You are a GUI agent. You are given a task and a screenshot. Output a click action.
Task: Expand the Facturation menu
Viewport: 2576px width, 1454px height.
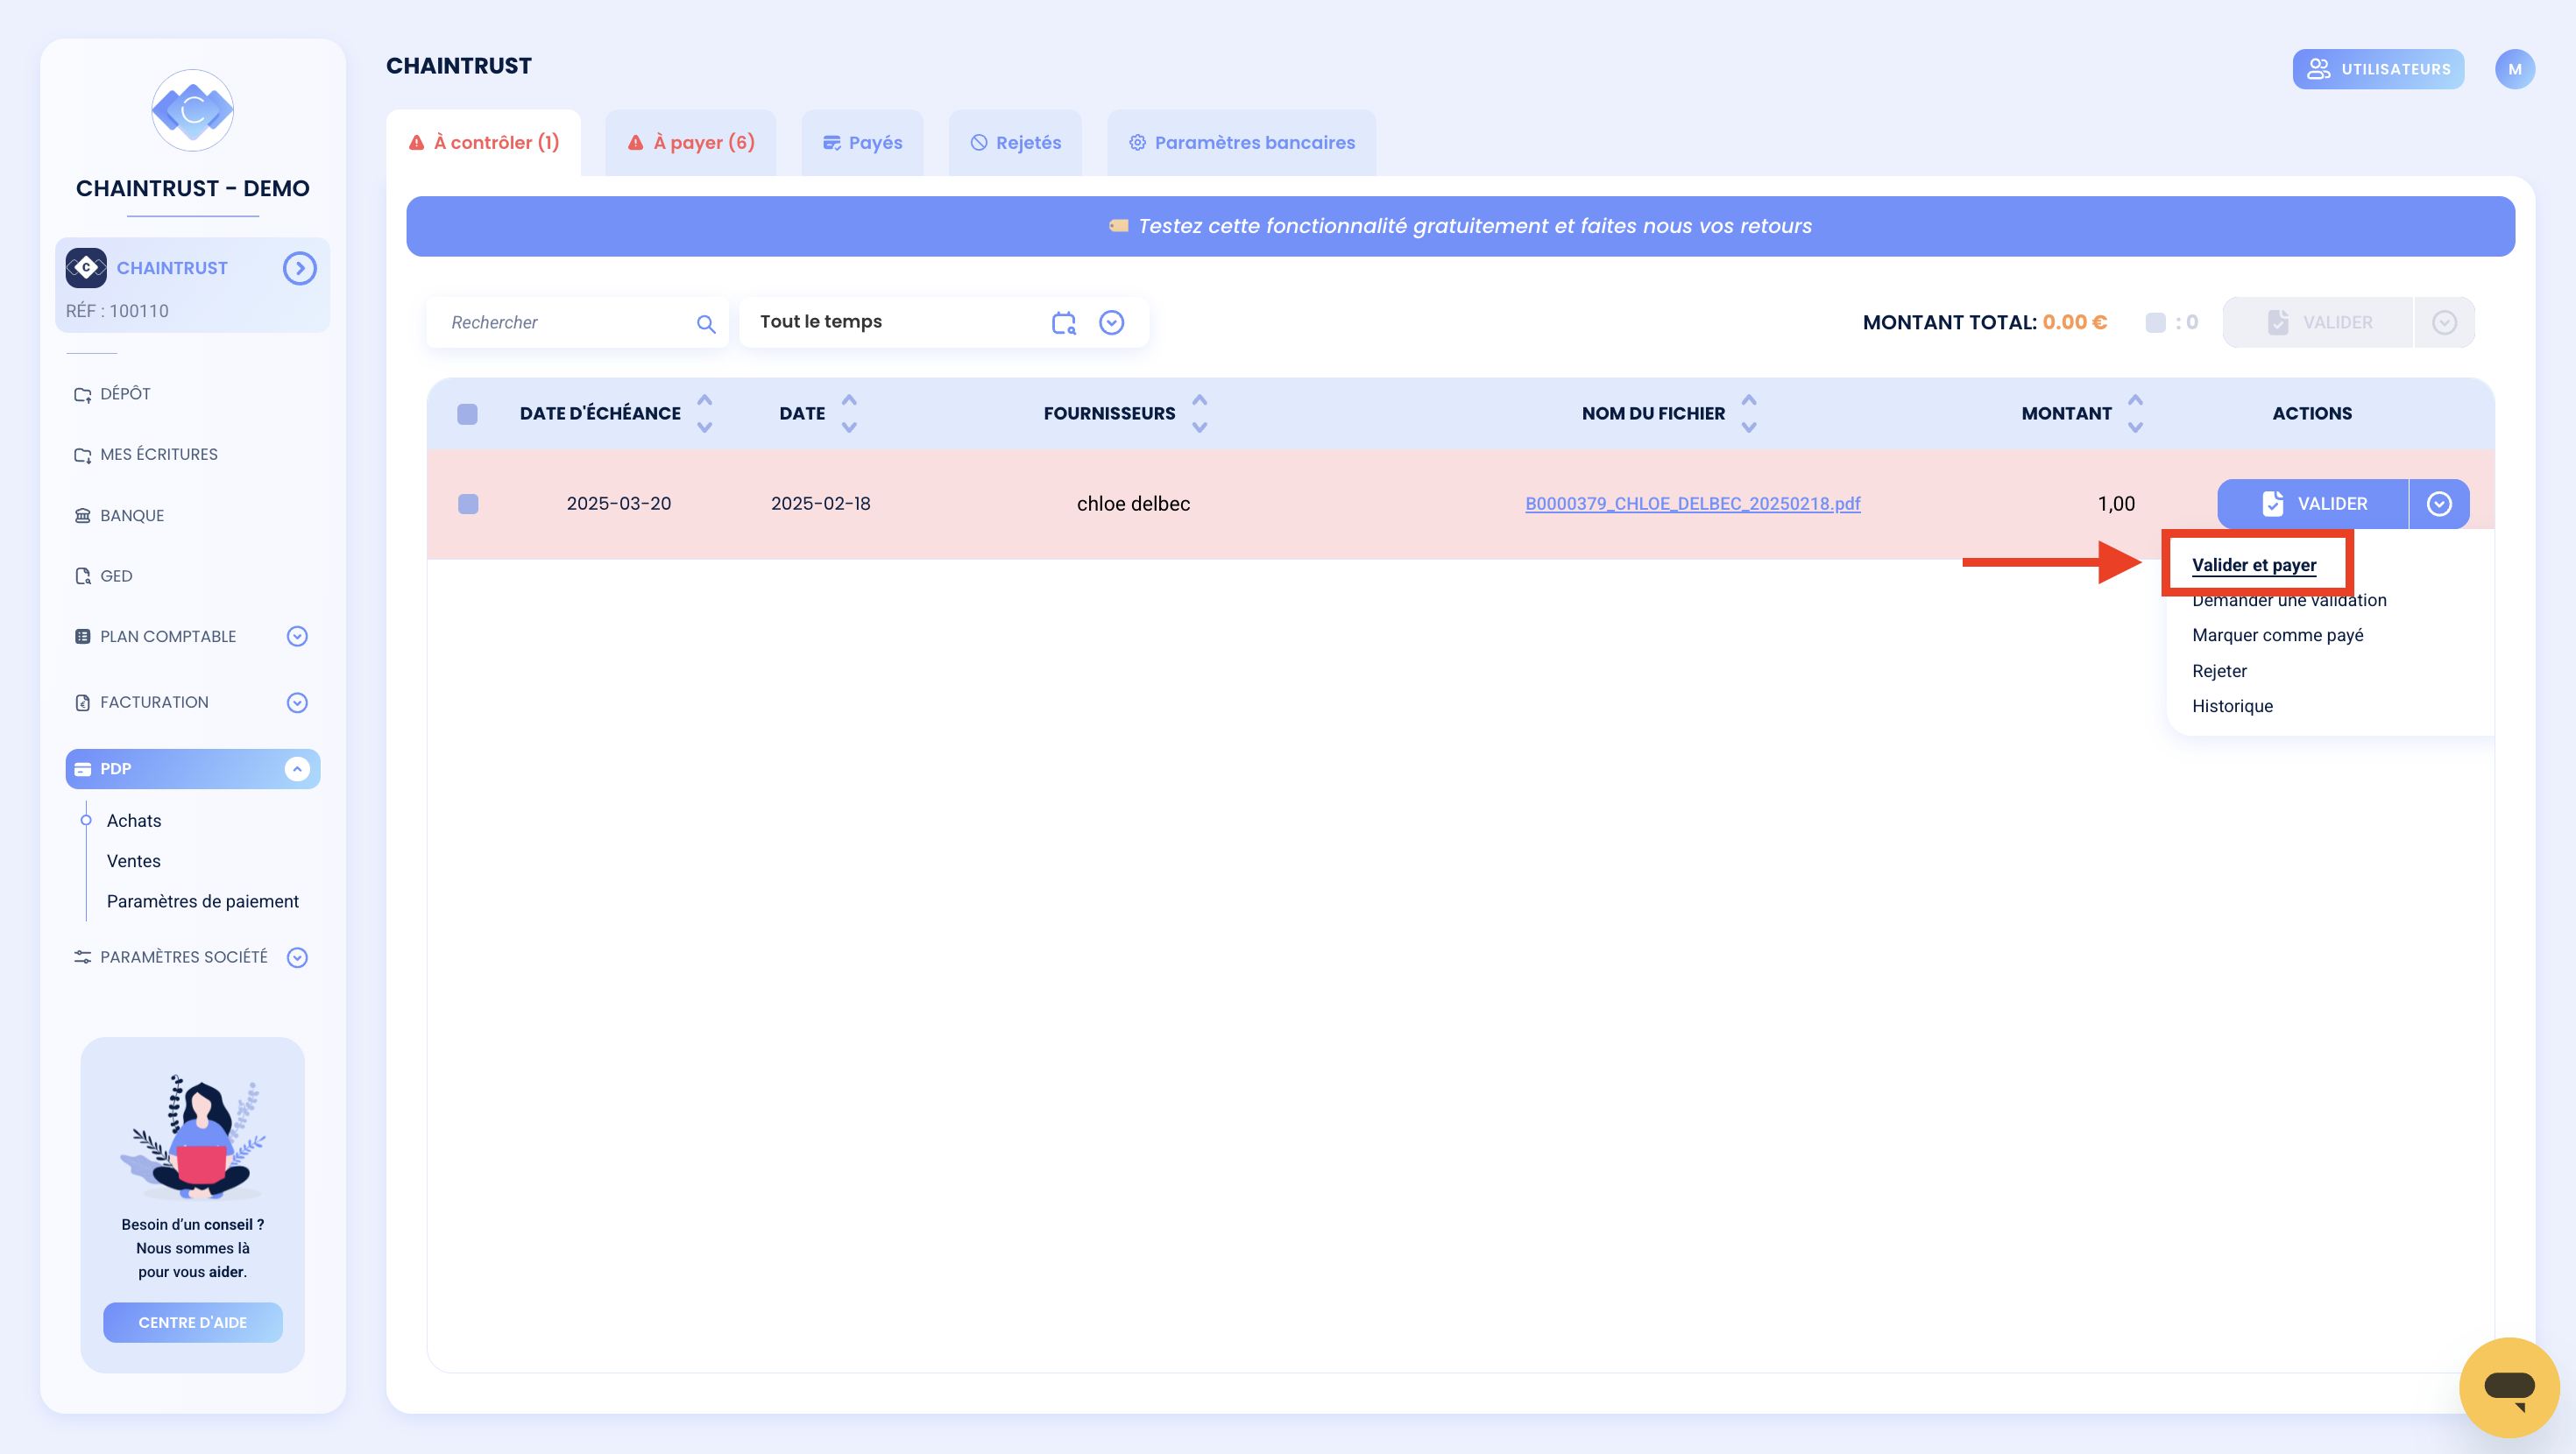point(297,702)
